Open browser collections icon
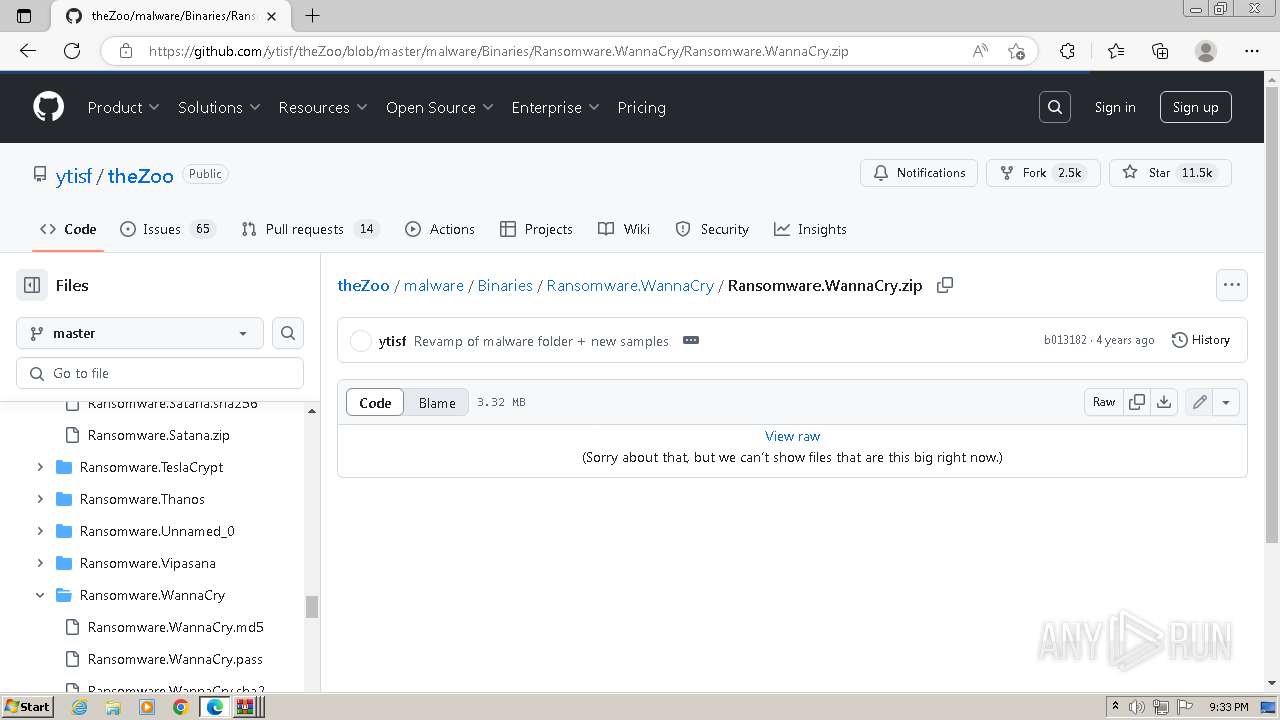Screen dimensions: 1280x720 pyautogui.click(x=1160, y=51)
